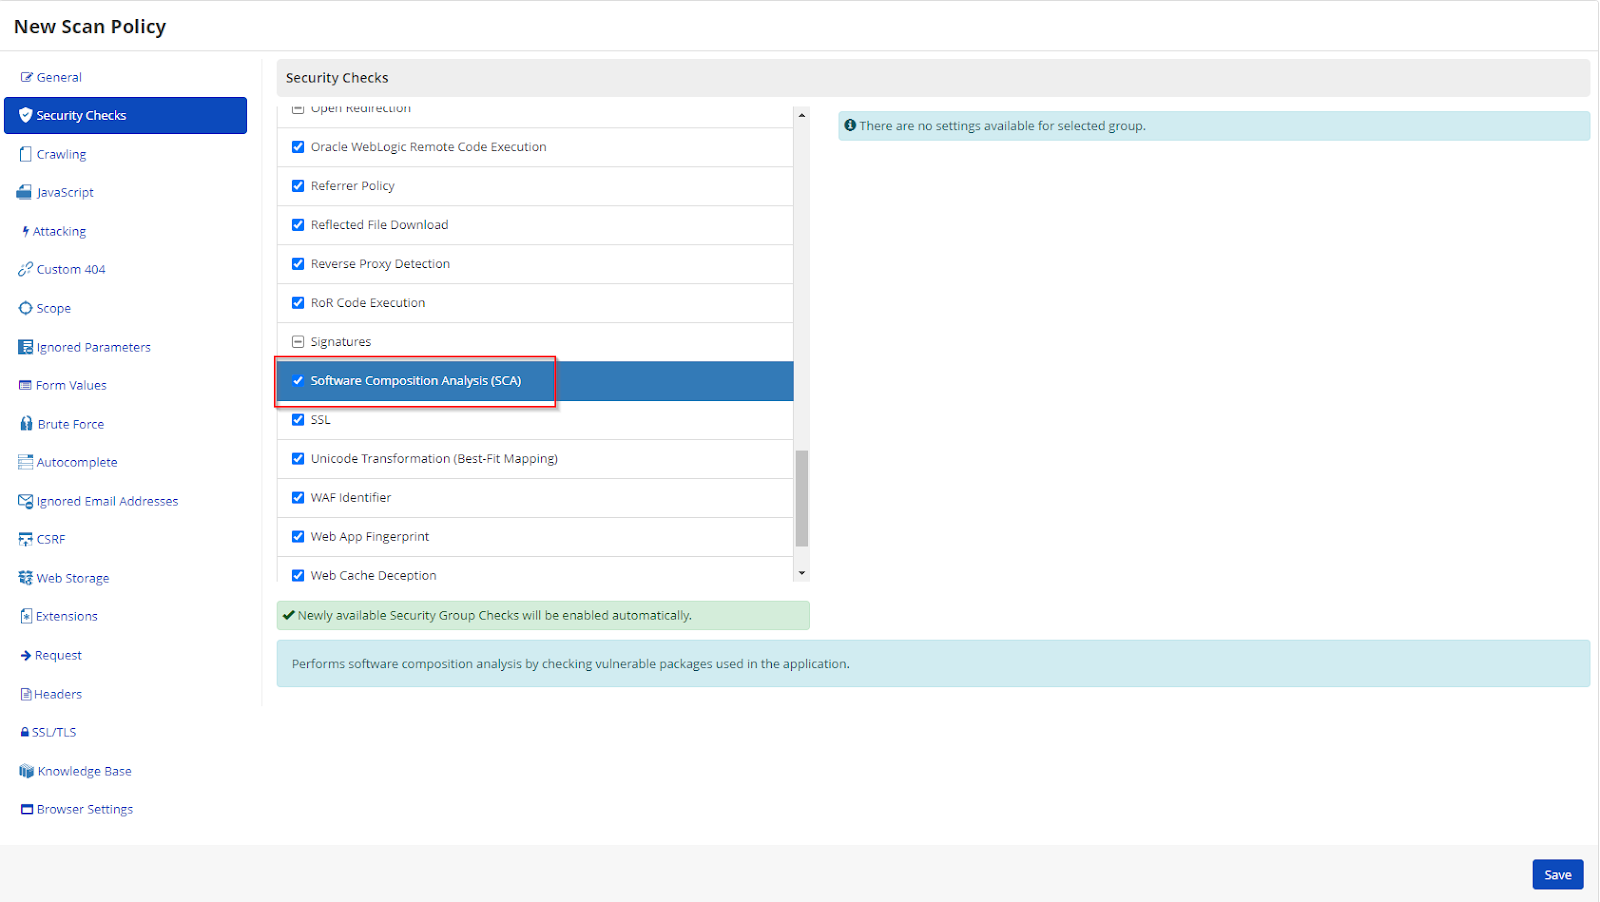Screen dimensions: 1600x902
Task: Disable the Web App Fingerprint checkbox
Action: (x=298, y=537)
